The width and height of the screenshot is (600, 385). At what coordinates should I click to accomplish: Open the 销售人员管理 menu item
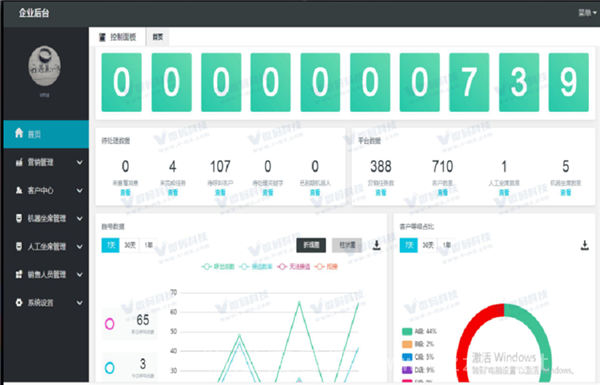click(x=46, y=274)
